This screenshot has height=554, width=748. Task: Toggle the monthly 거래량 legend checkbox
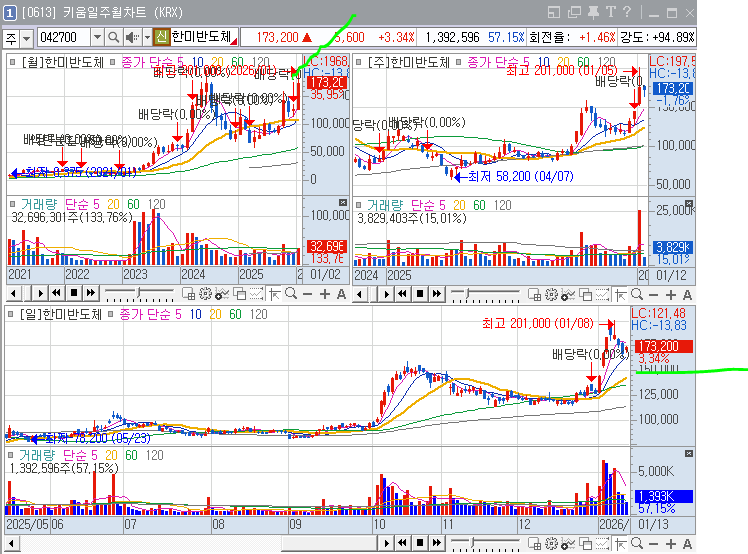click(x=12, y=204)
